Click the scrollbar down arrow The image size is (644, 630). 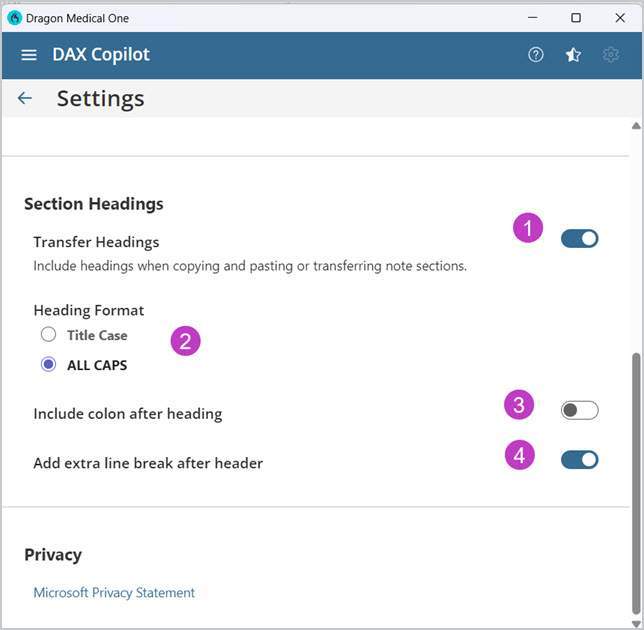tap(636, 623)
